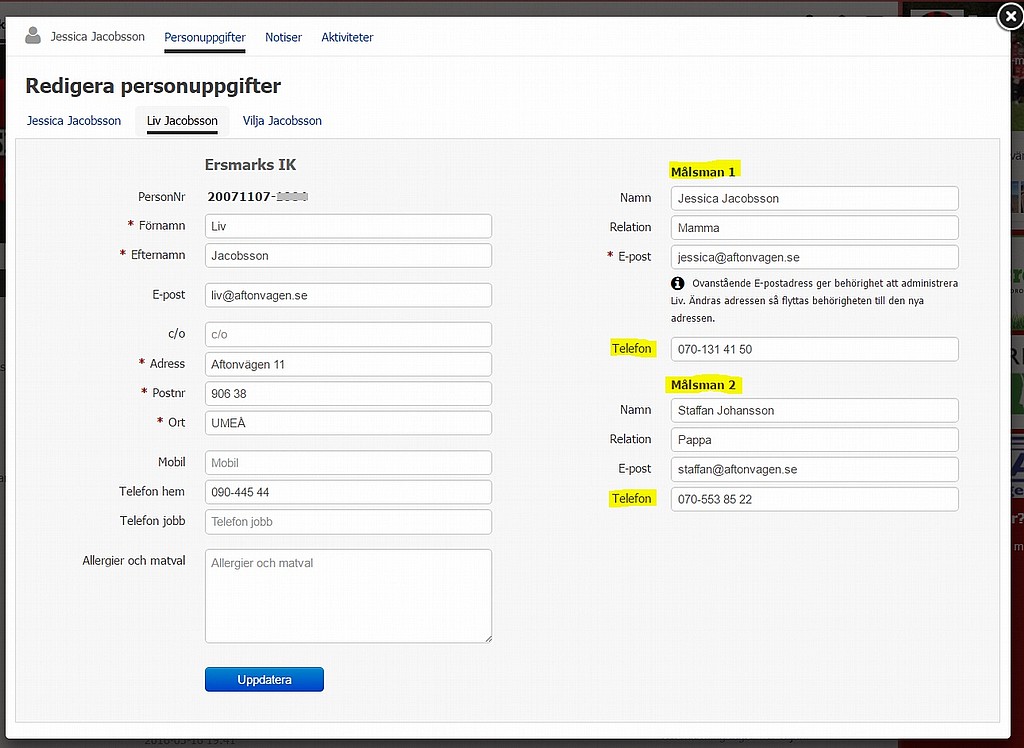Click the empty Mobil input field
Image resolution: width=1024 pixels, height=748 pixels.
click(x=348, y=463)
